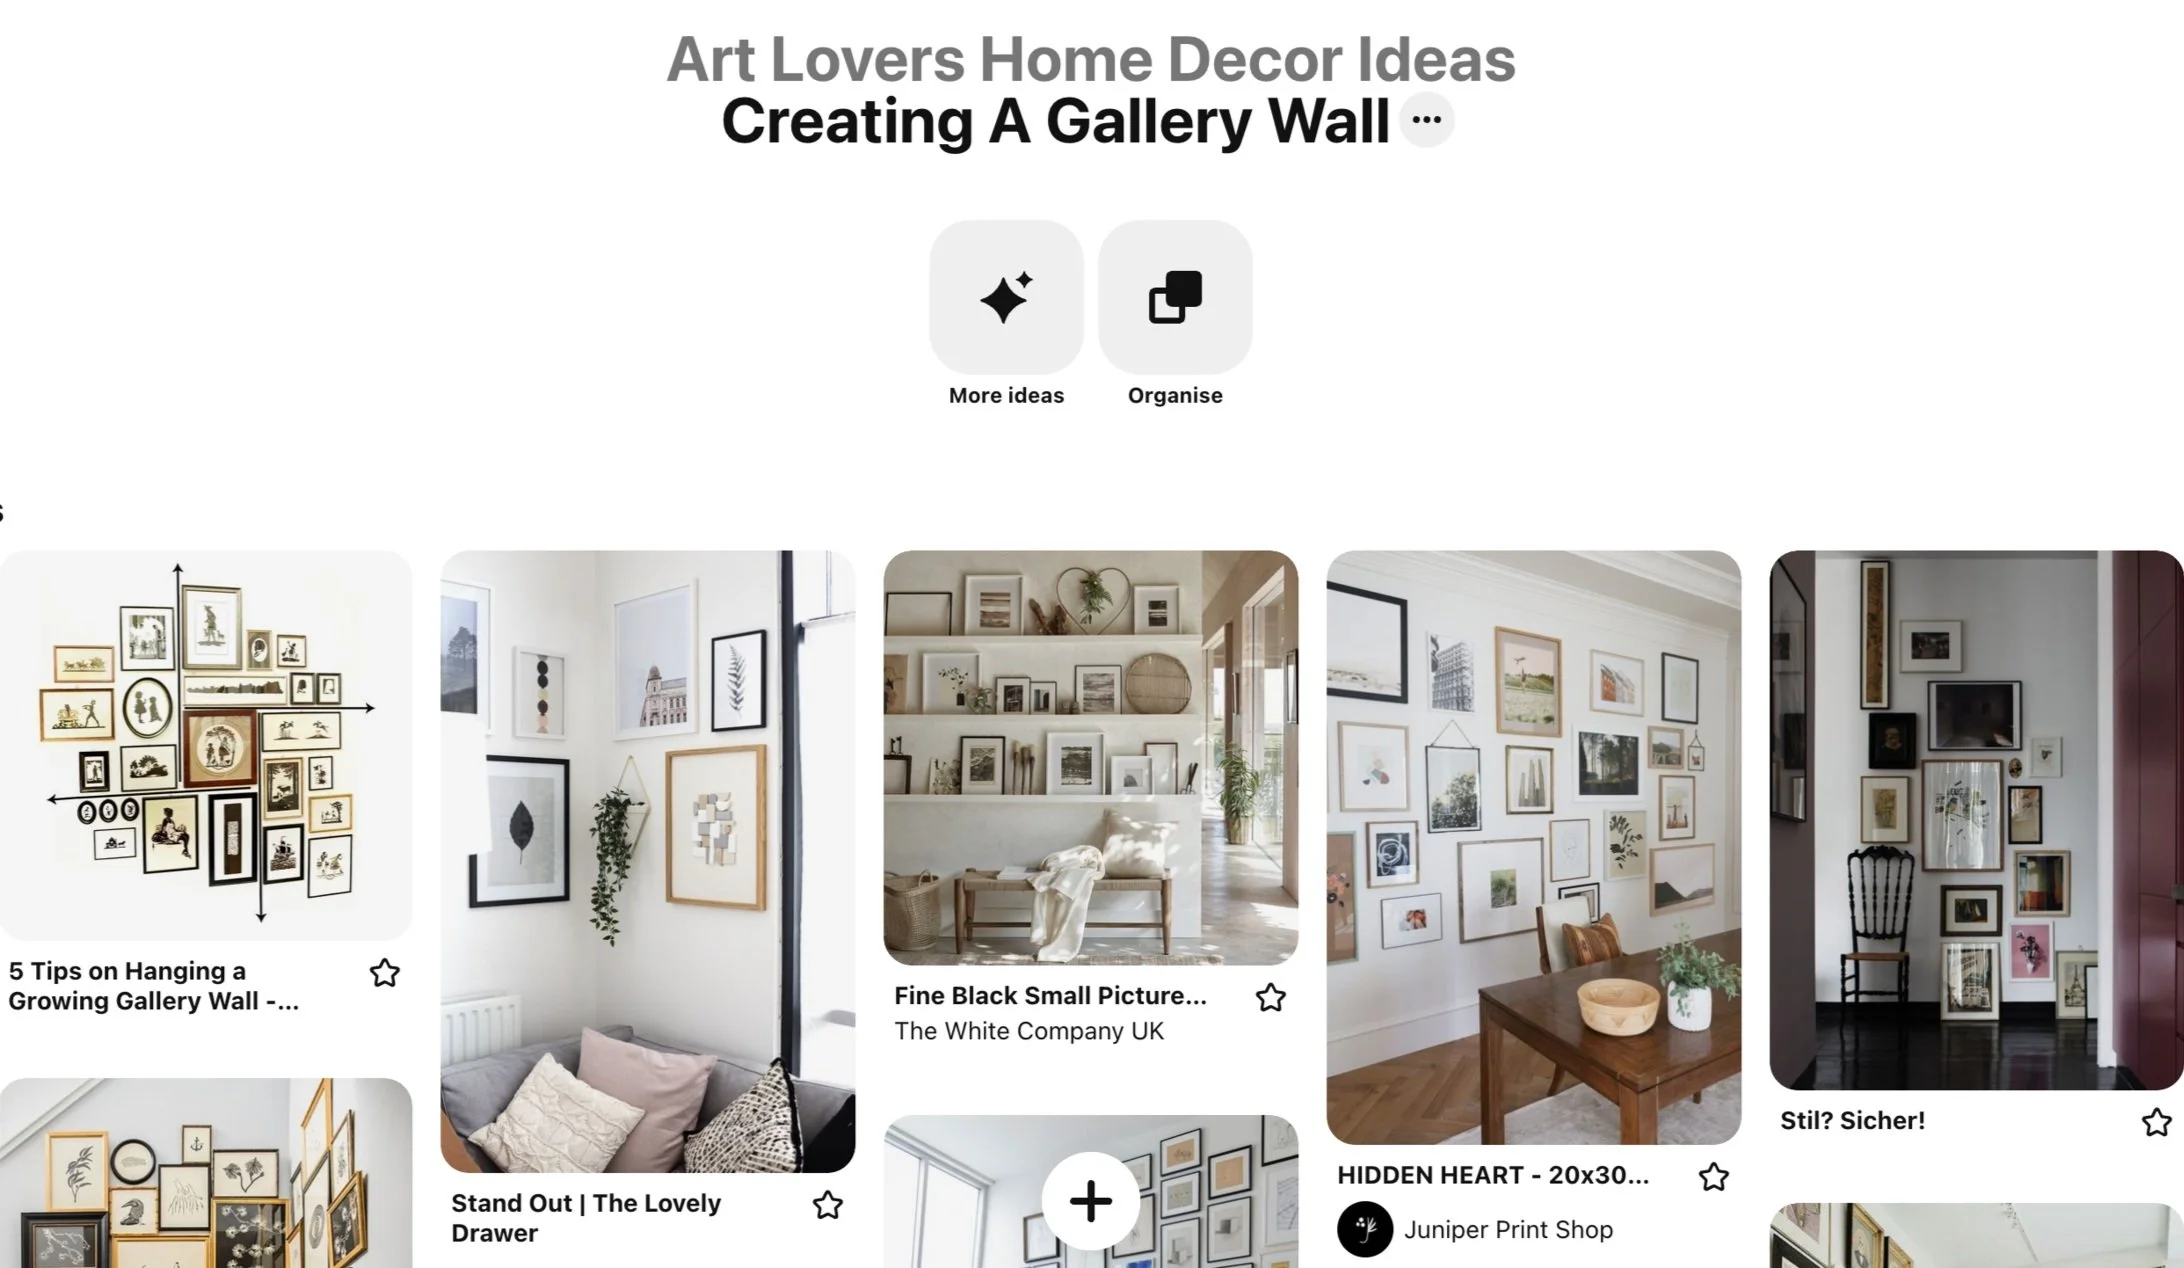Star the HIDDEN HEART print pin
The width and height of the screenshot is (2184, 1268).
1714,1177
